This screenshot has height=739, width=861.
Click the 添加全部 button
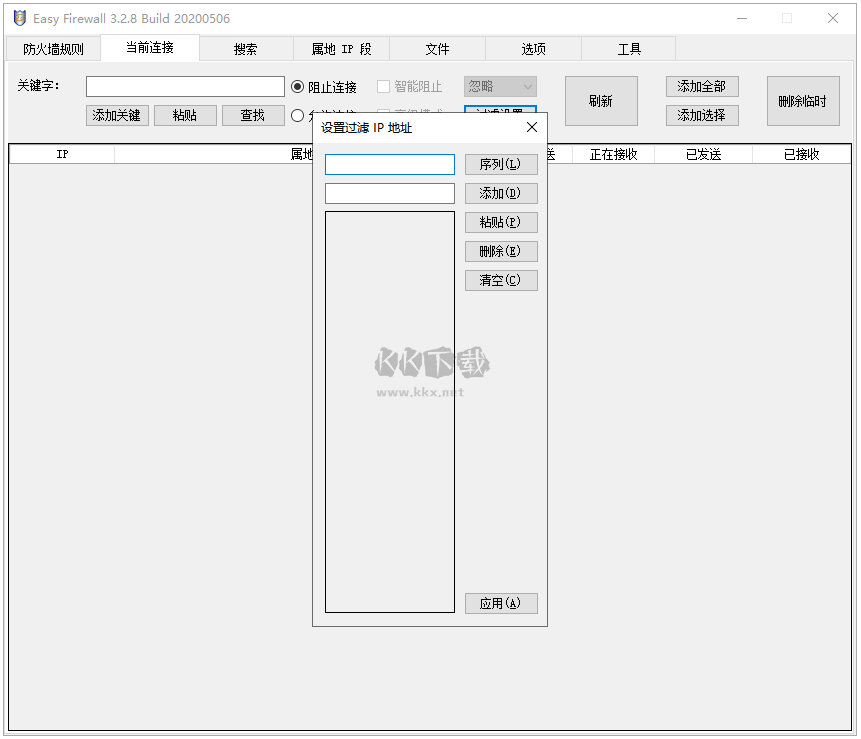[x=700, y=86]
